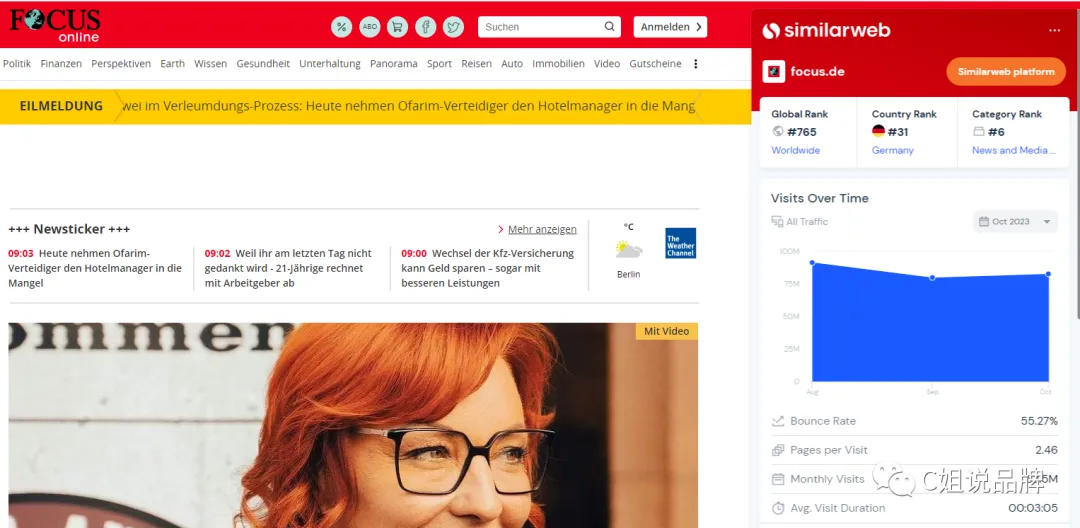Click the Similarweb platform button

click(1006, 72)
